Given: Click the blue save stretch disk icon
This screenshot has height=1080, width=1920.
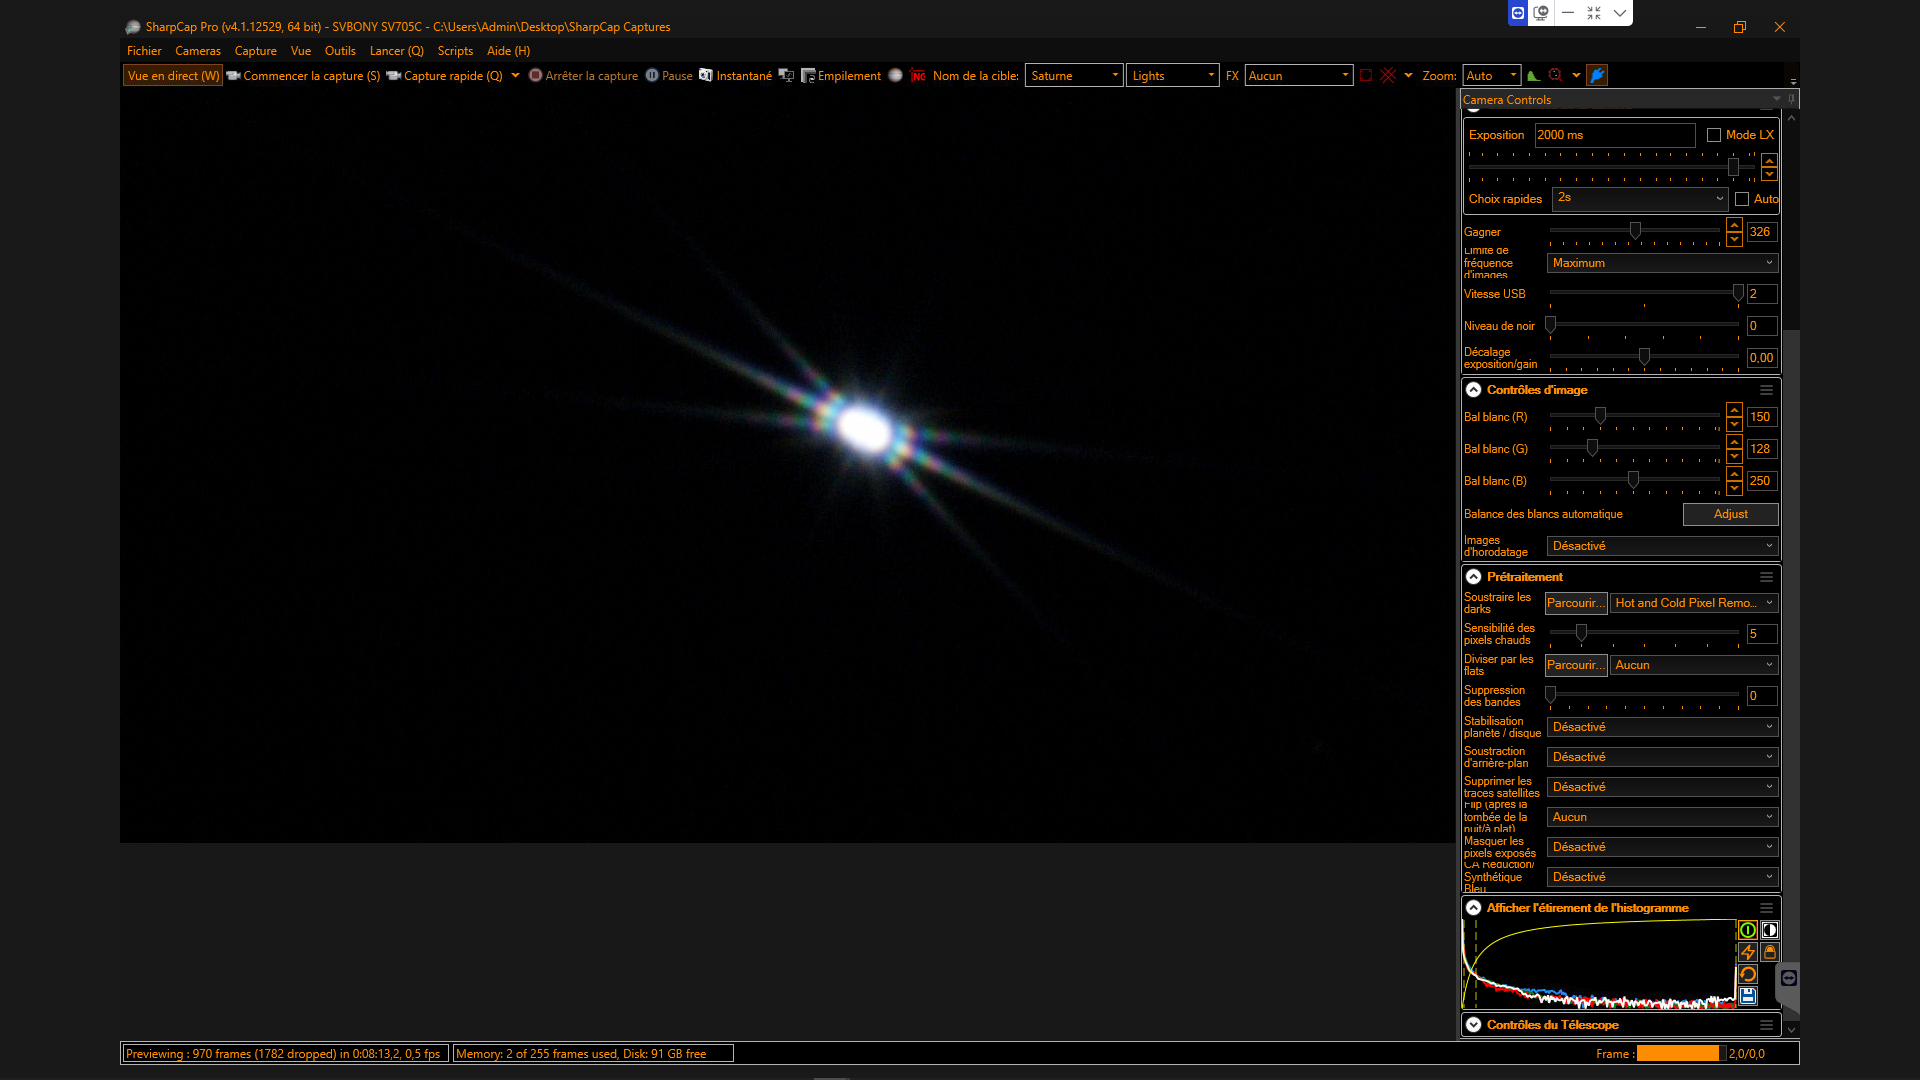Looking at the screenshot, I should tap(1747, 996).
